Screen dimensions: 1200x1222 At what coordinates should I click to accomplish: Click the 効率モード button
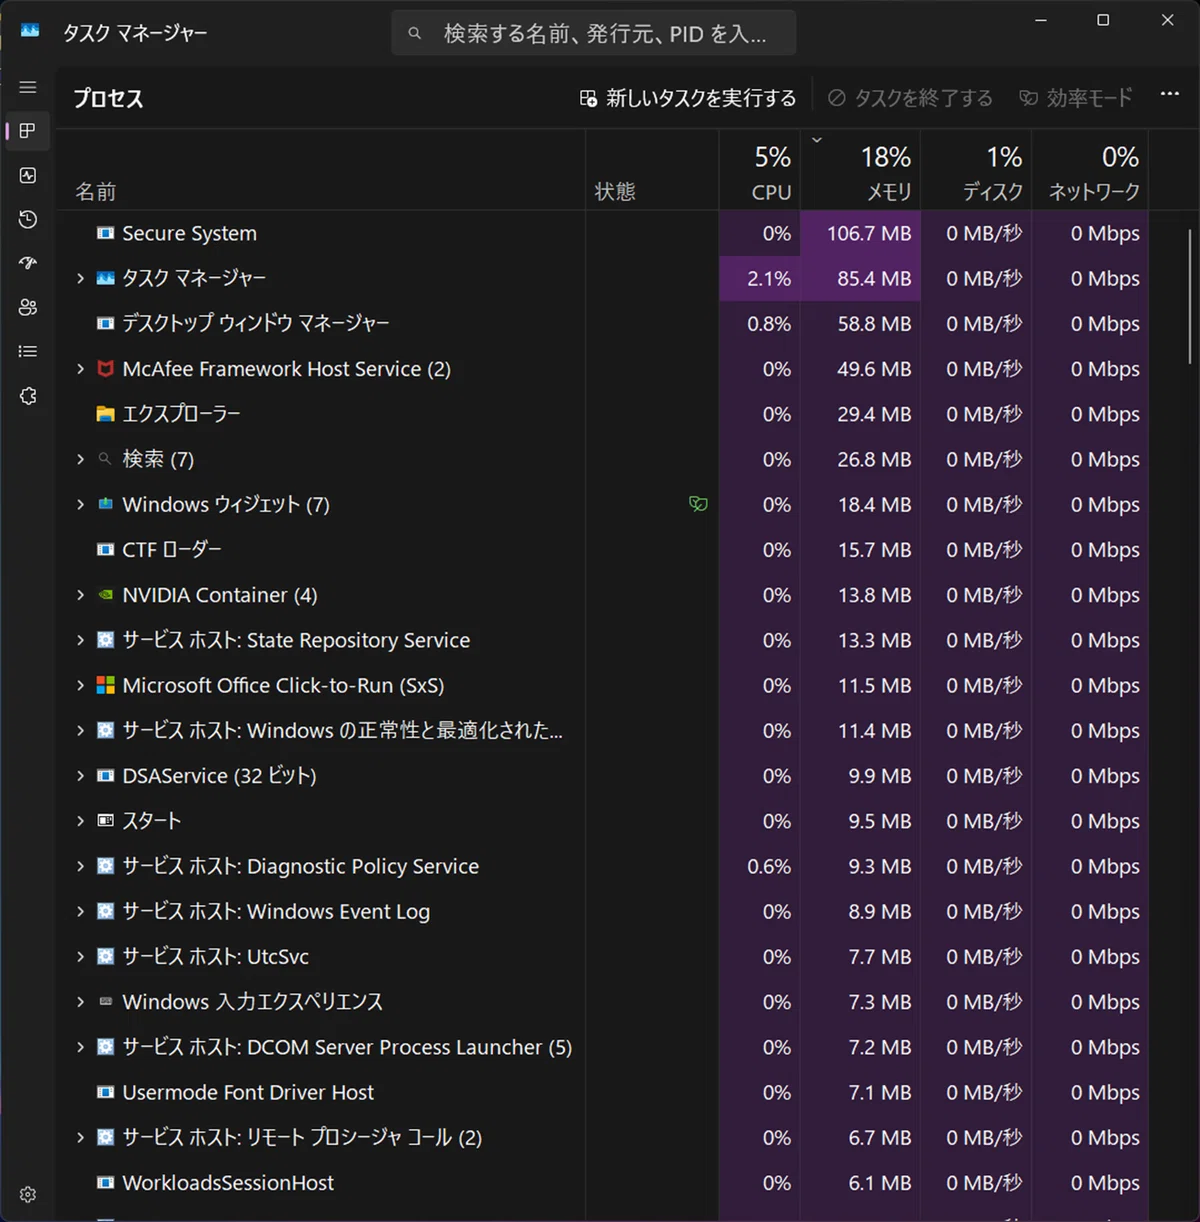pyautogui.click(x=1076, y=98)
